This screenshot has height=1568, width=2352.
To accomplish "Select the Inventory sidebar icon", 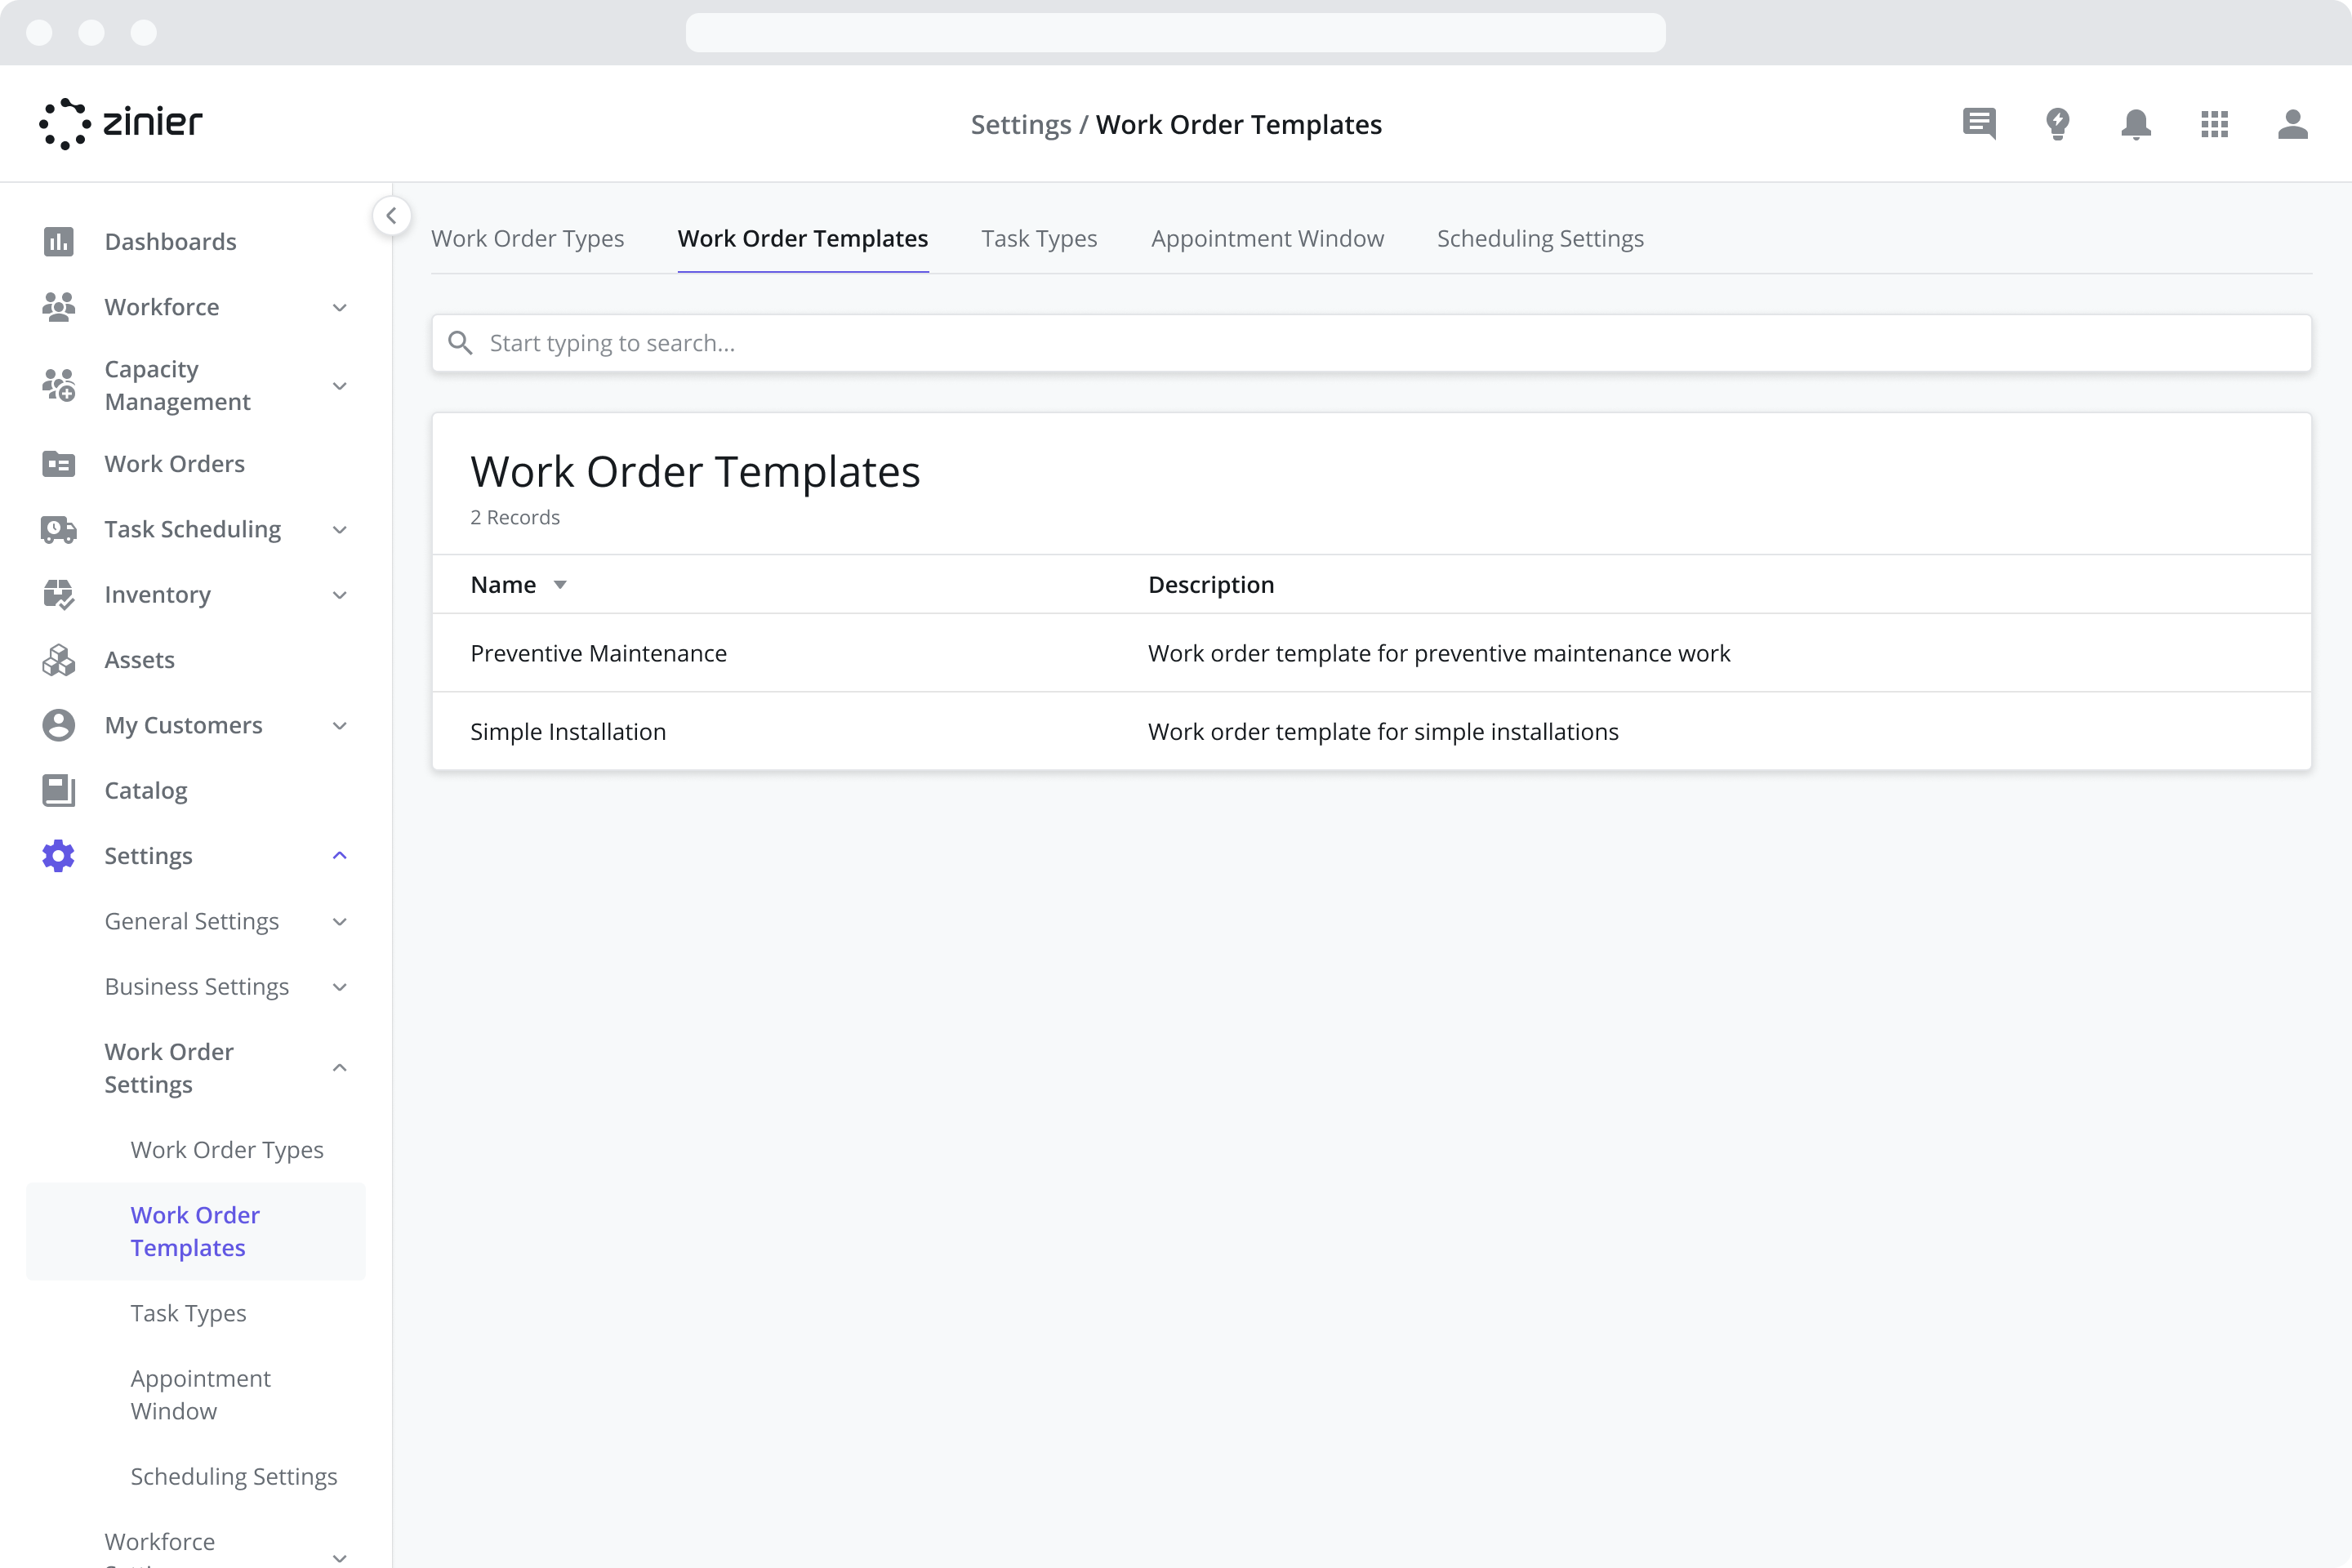I will tap(58, 594).
